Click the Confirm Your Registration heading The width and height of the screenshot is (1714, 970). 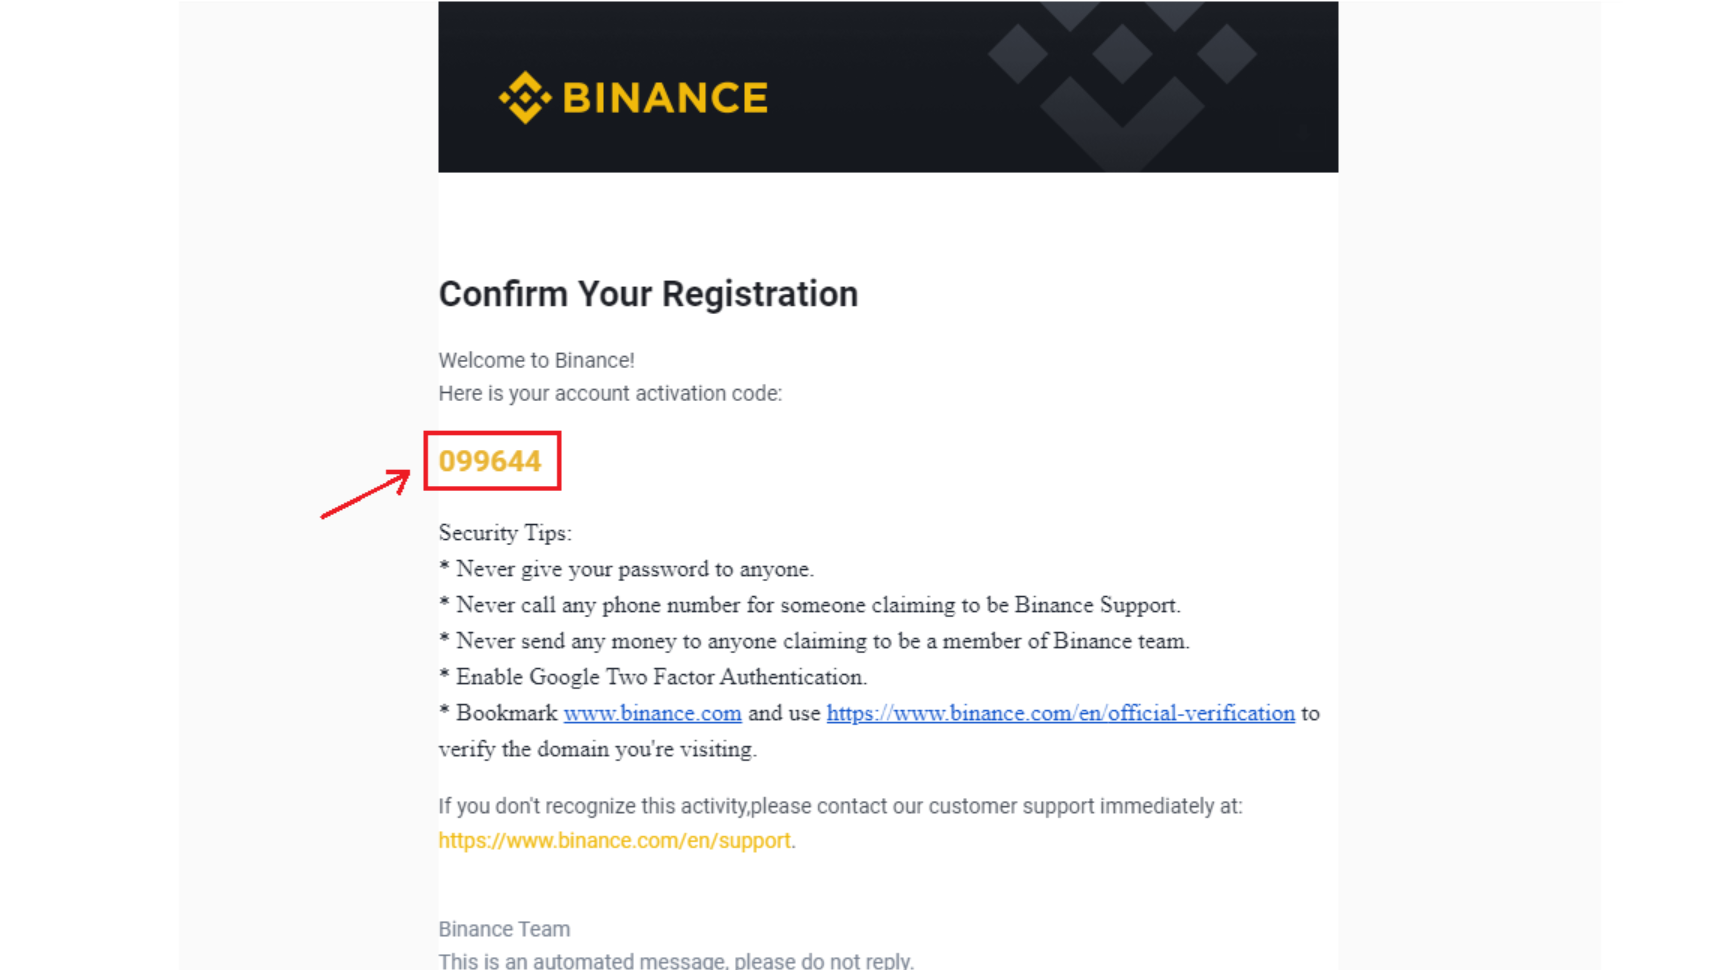pos(648,294)
